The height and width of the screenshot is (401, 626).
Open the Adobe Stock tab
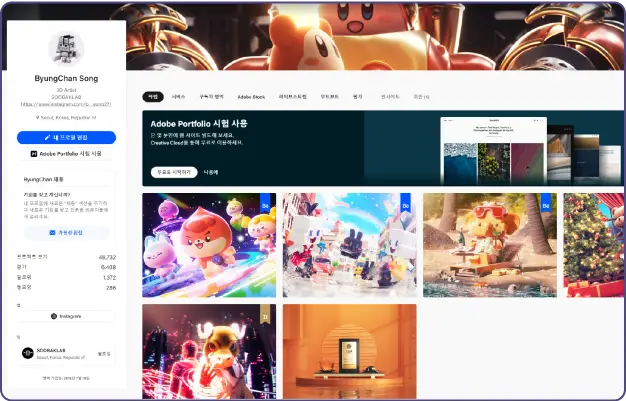(x=251, y=97)
